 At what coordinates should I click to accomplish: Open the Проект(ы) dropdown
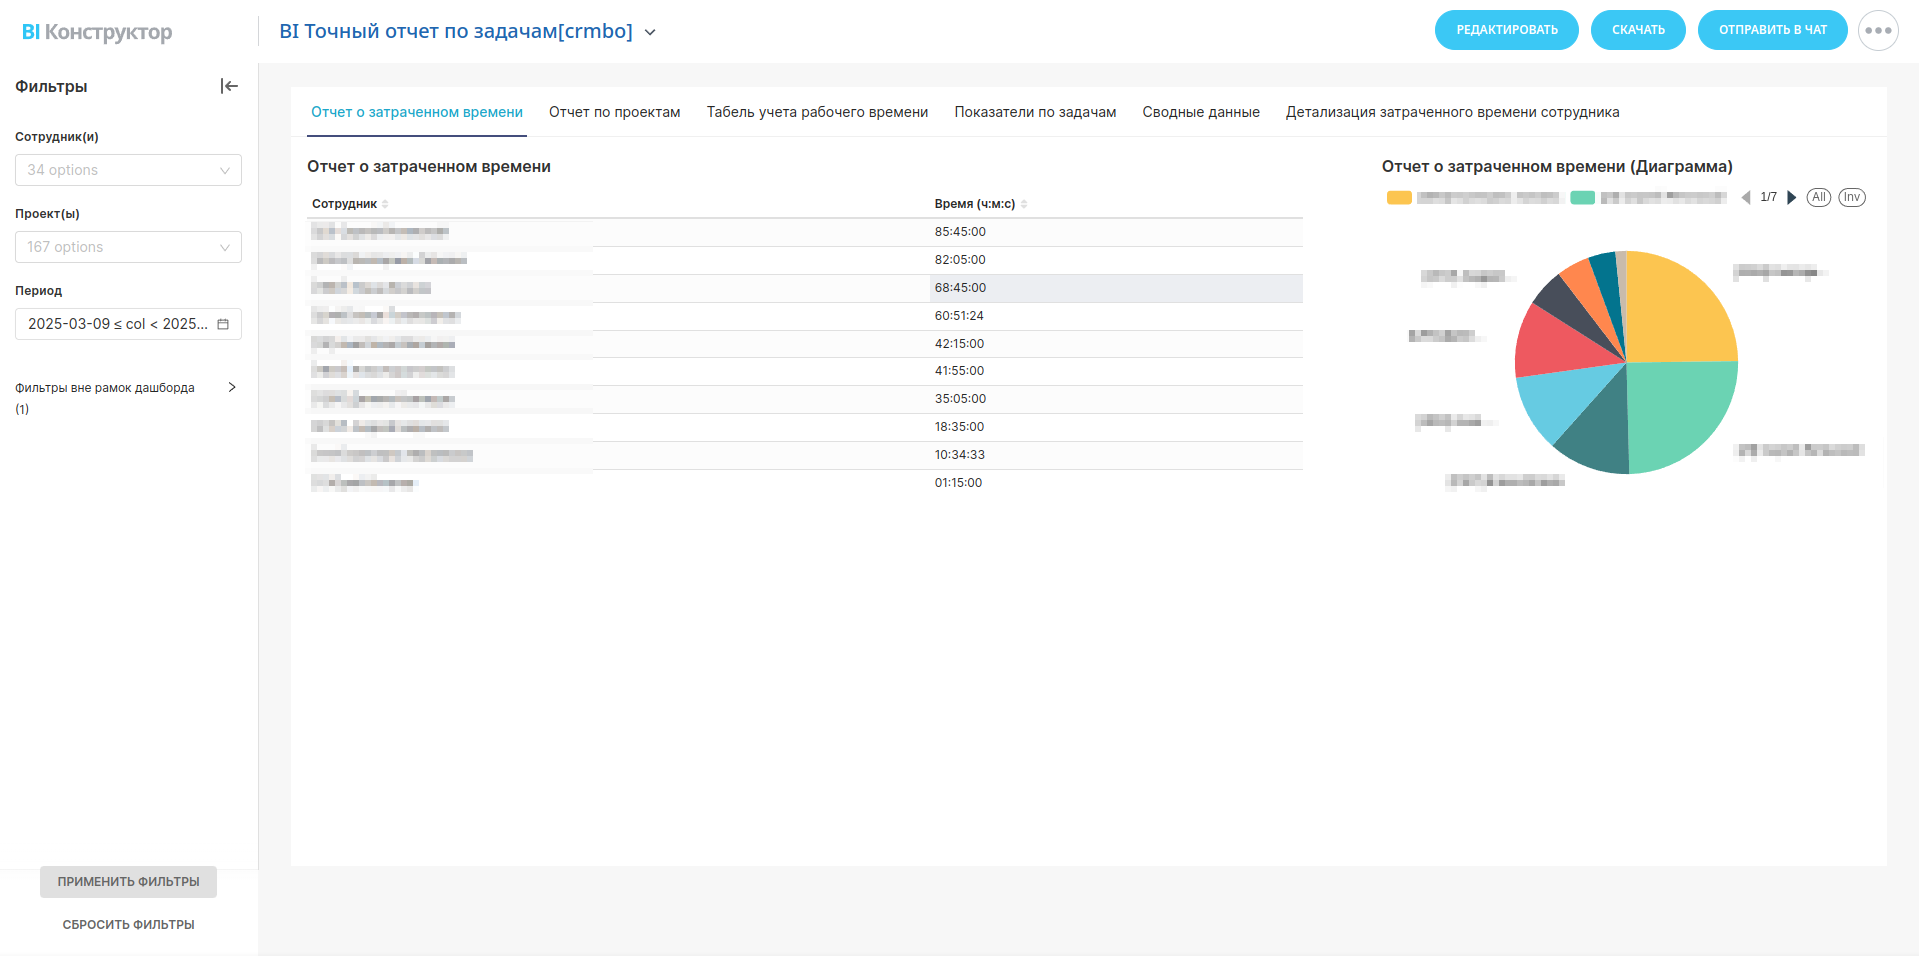[128, 247]
